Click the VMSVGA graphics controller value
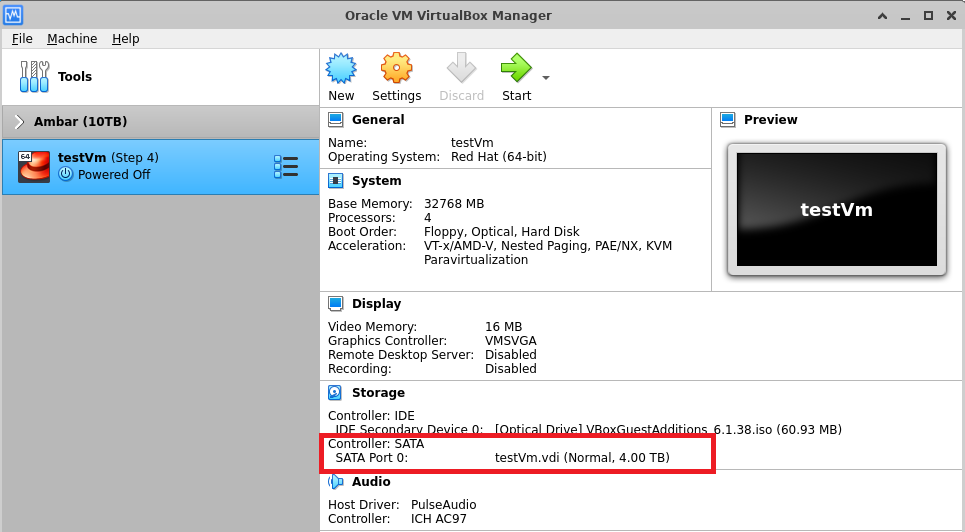This screenshot has height=532, width=965. (511, 341)
